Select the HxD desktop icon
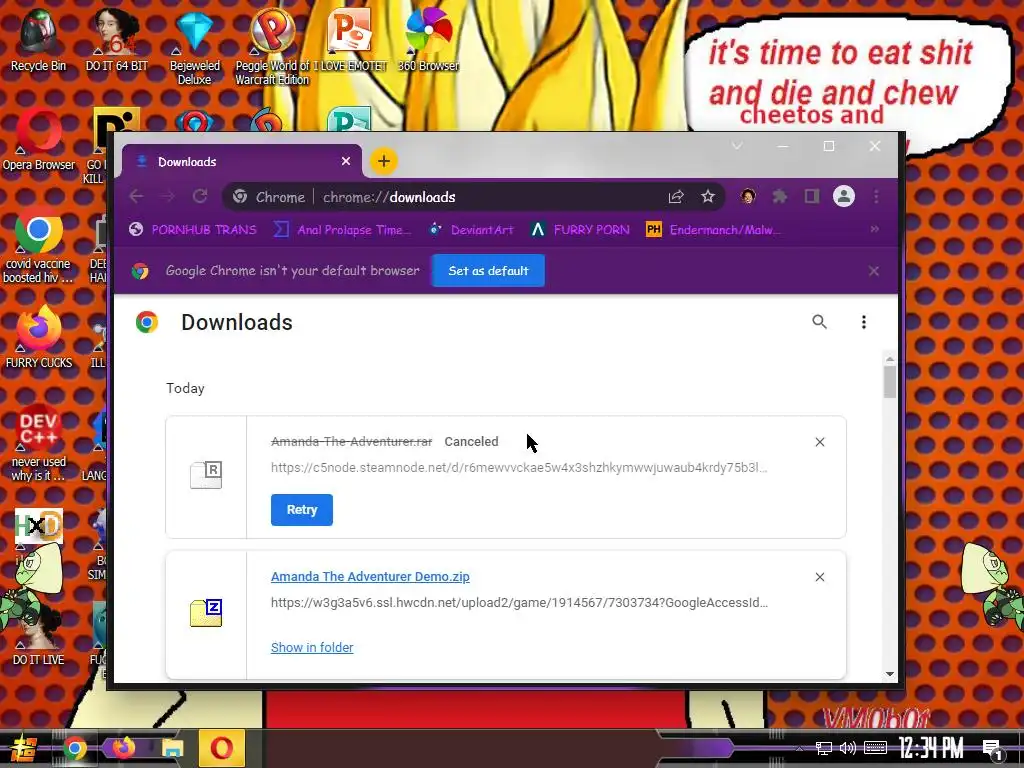This screenshot has height=768, width=1024. tap(39, 526)
